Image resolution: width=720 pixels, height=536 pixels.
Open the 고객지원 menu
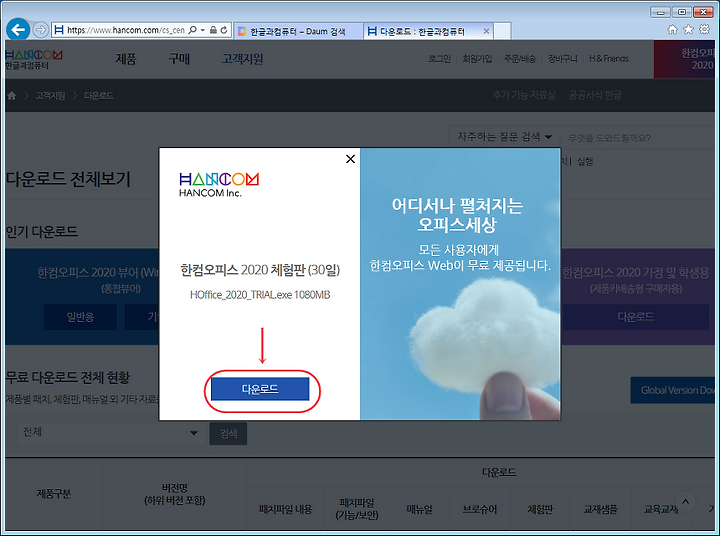tap(242, 59)
